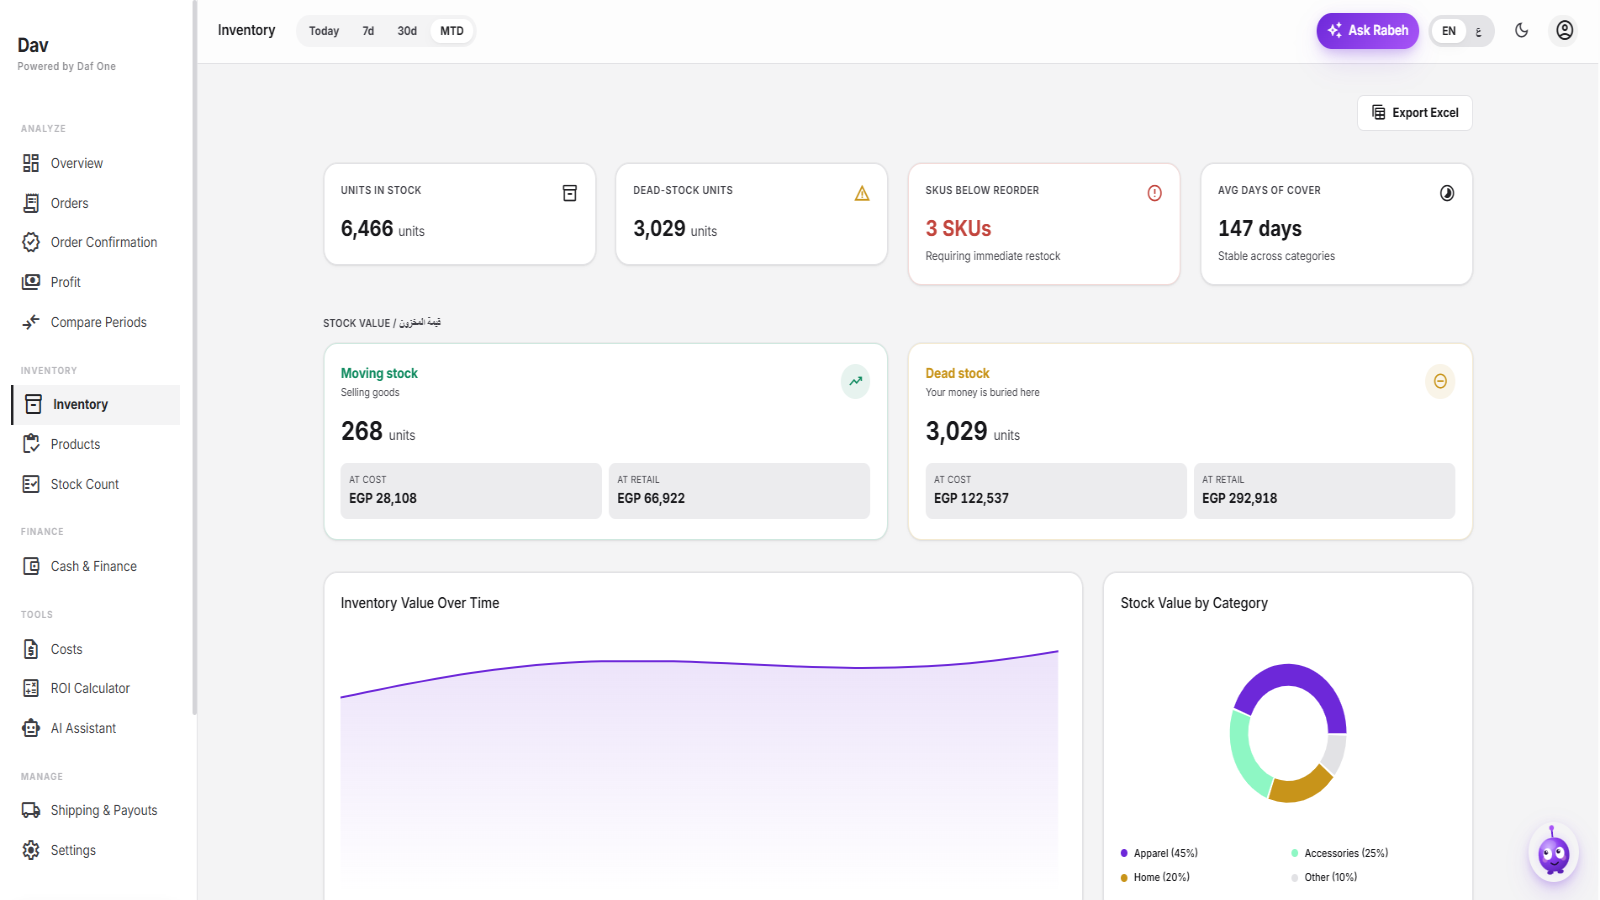Screen dimensions: 1600x900
Task: Click the Apparel legend color dot
Action: 1124,853
